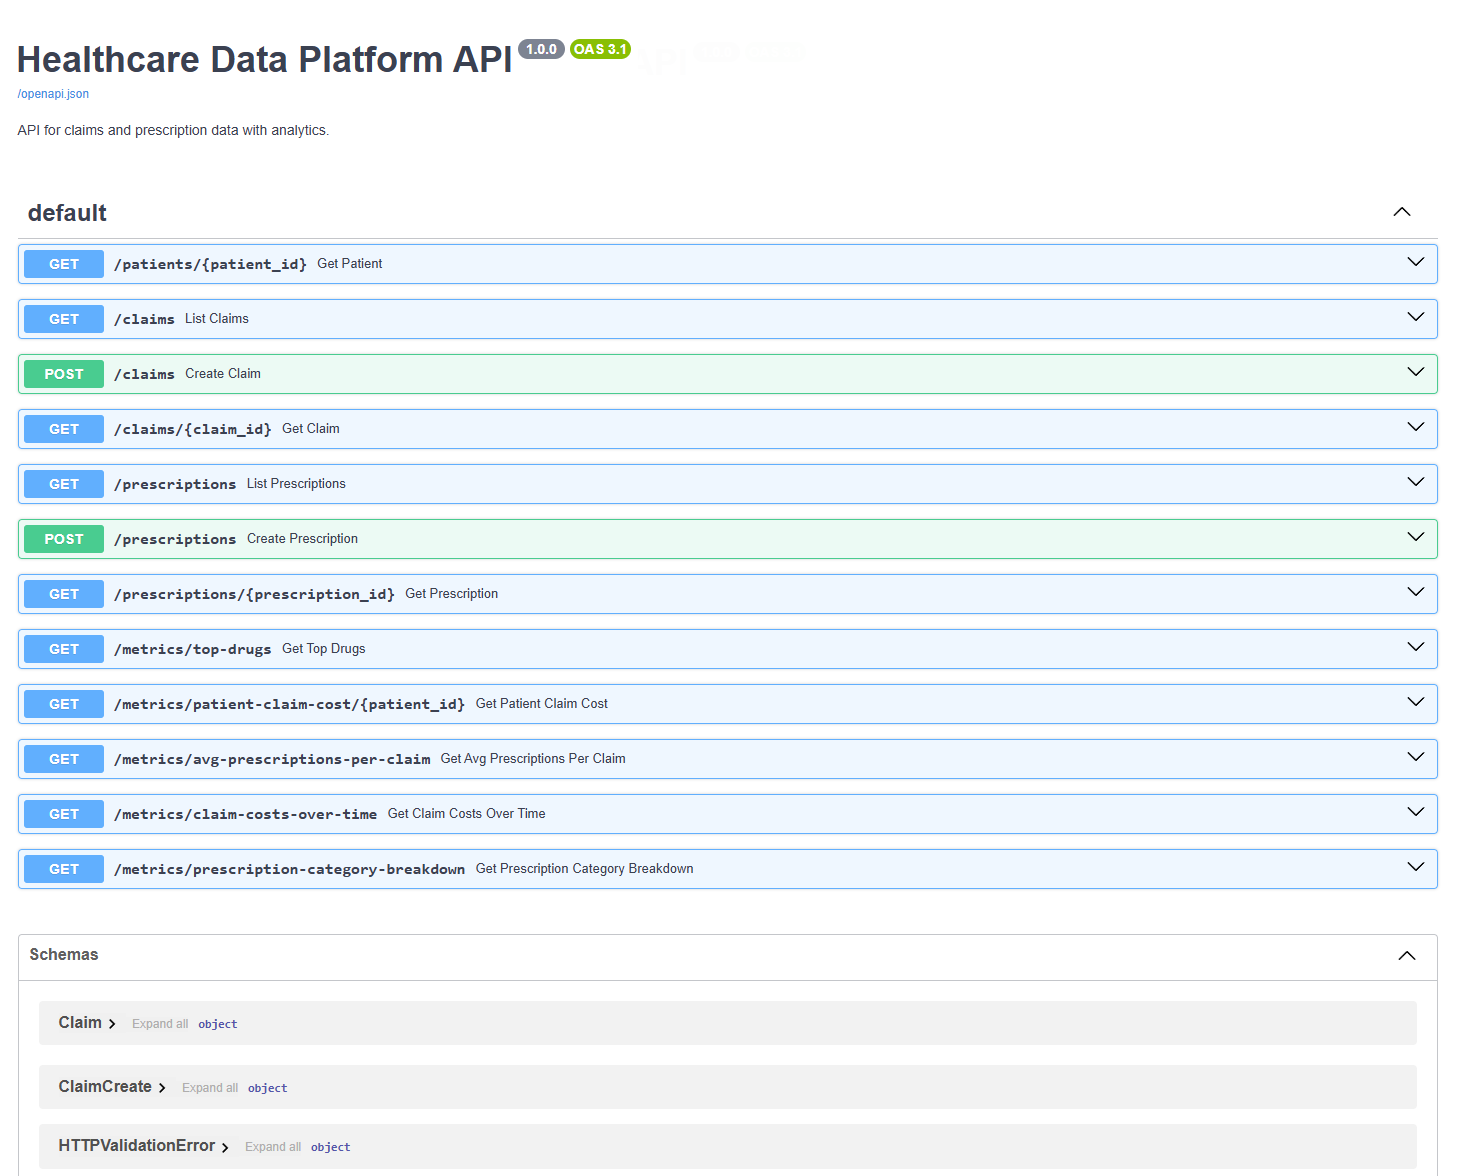Expand the HTTPValidationError schema arrow

coord(225,1147)
